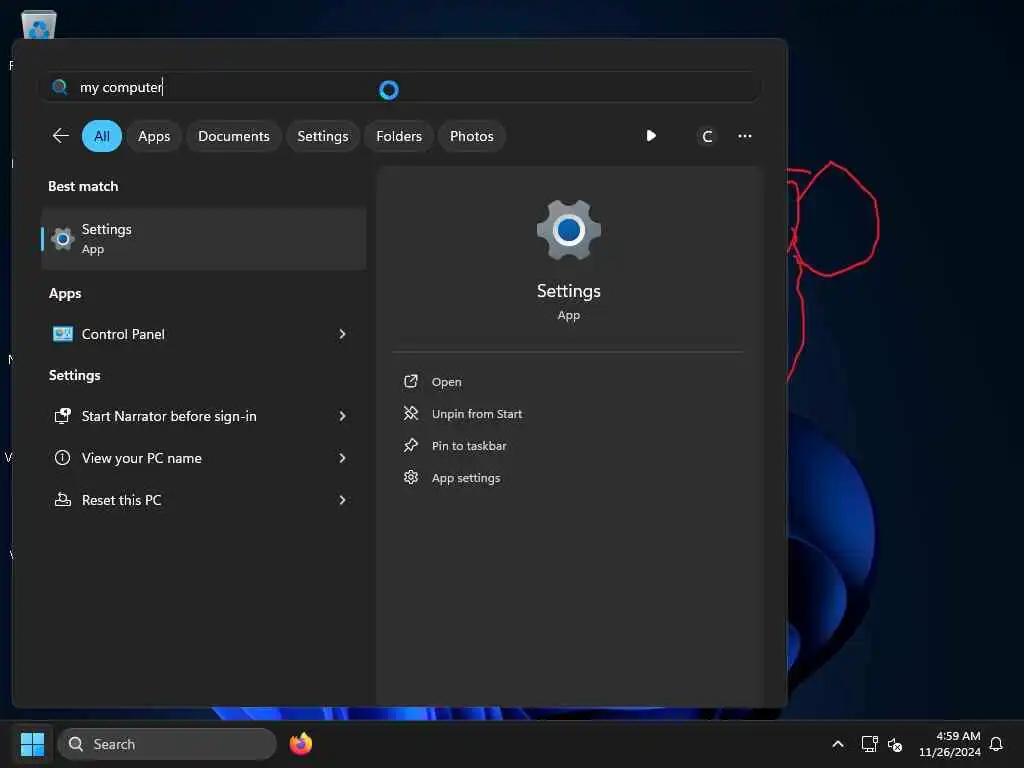Click the Unpin from Start icon
This screenshot has width=1024, height=768.
[411, 413]
